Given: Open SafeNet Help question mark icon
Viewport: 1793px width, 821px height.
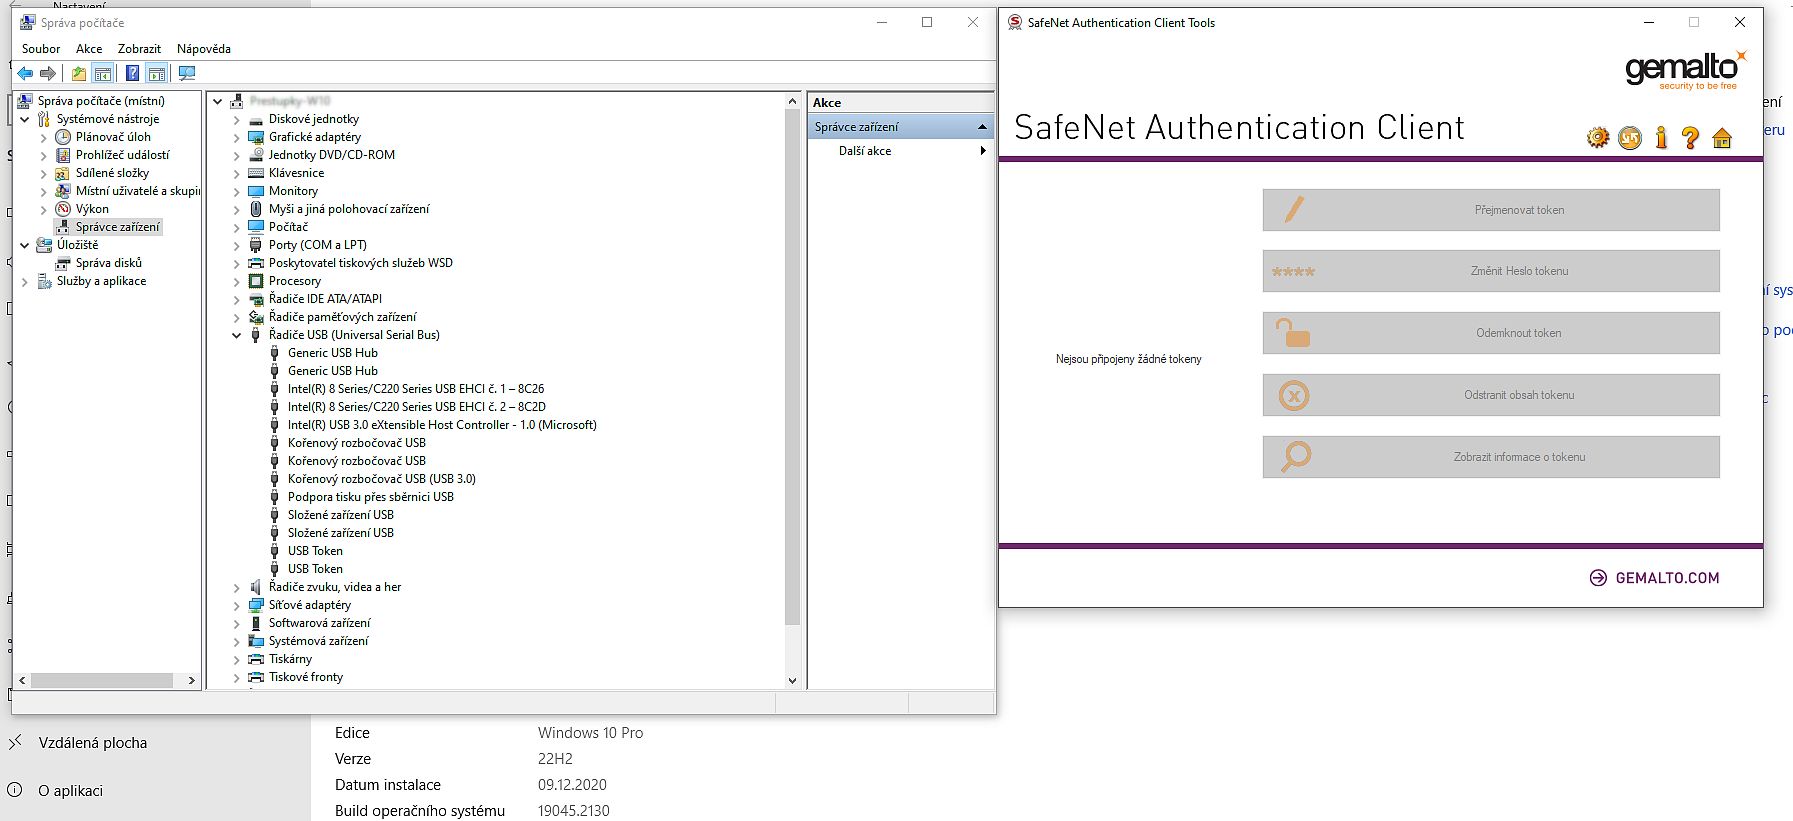Looking at the screenshot, I should pos(1690,138).
